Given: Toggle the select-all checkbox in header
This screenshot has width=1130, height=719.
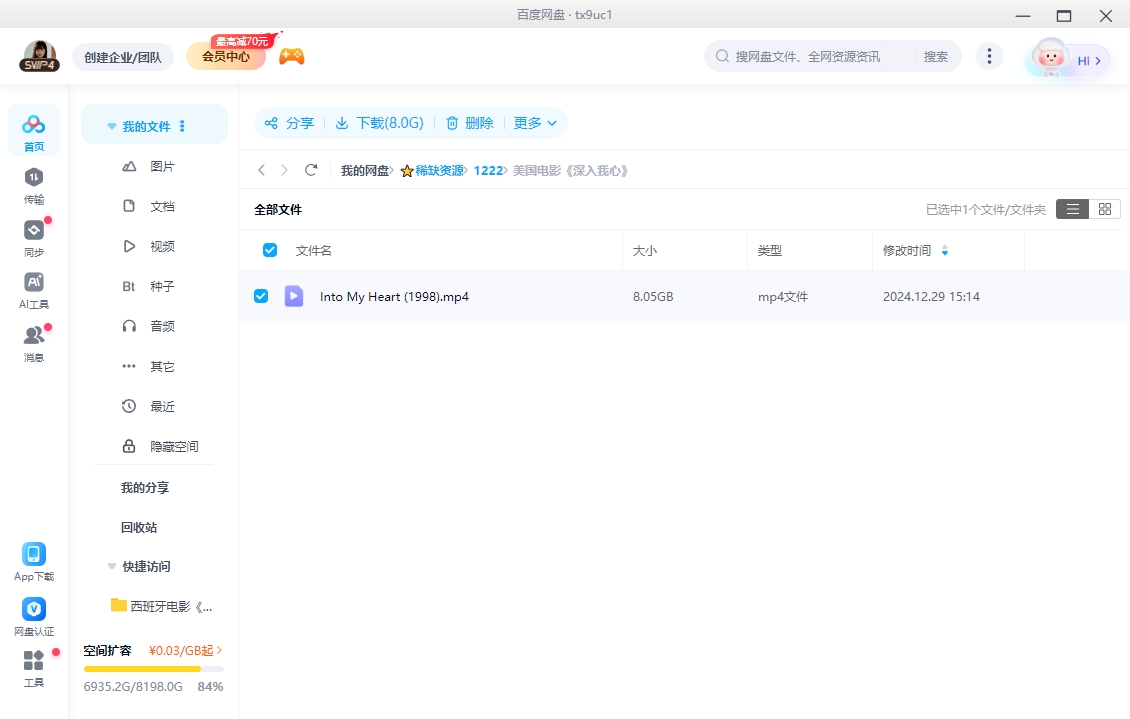Looking at the screenshot, I should tap(269, 250).
